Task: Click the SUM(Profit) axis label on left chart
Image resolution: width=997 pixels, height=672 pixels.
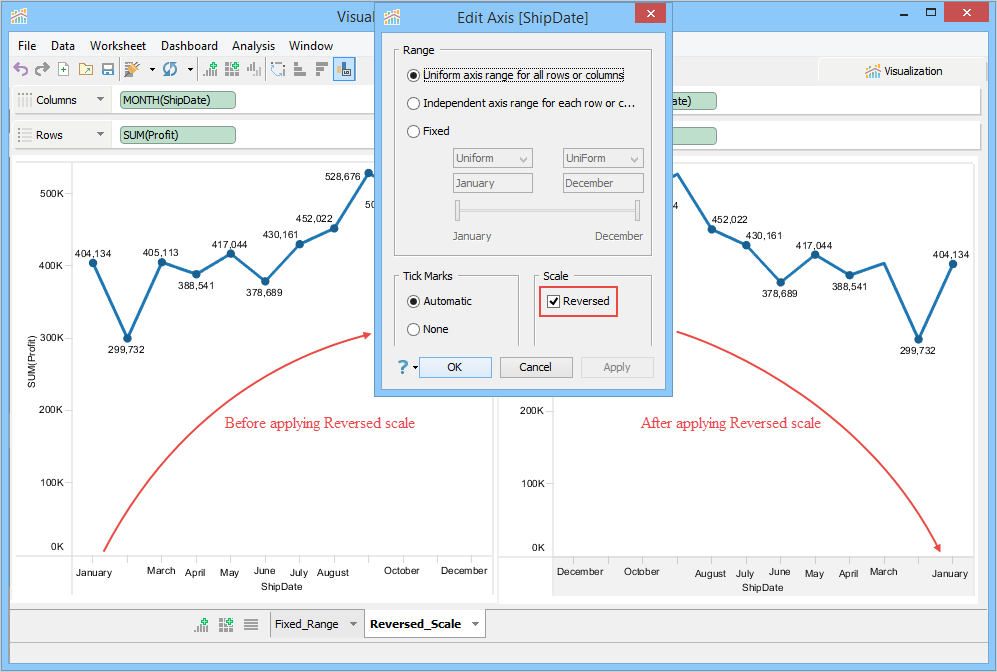Action: [x=31, y=362]
